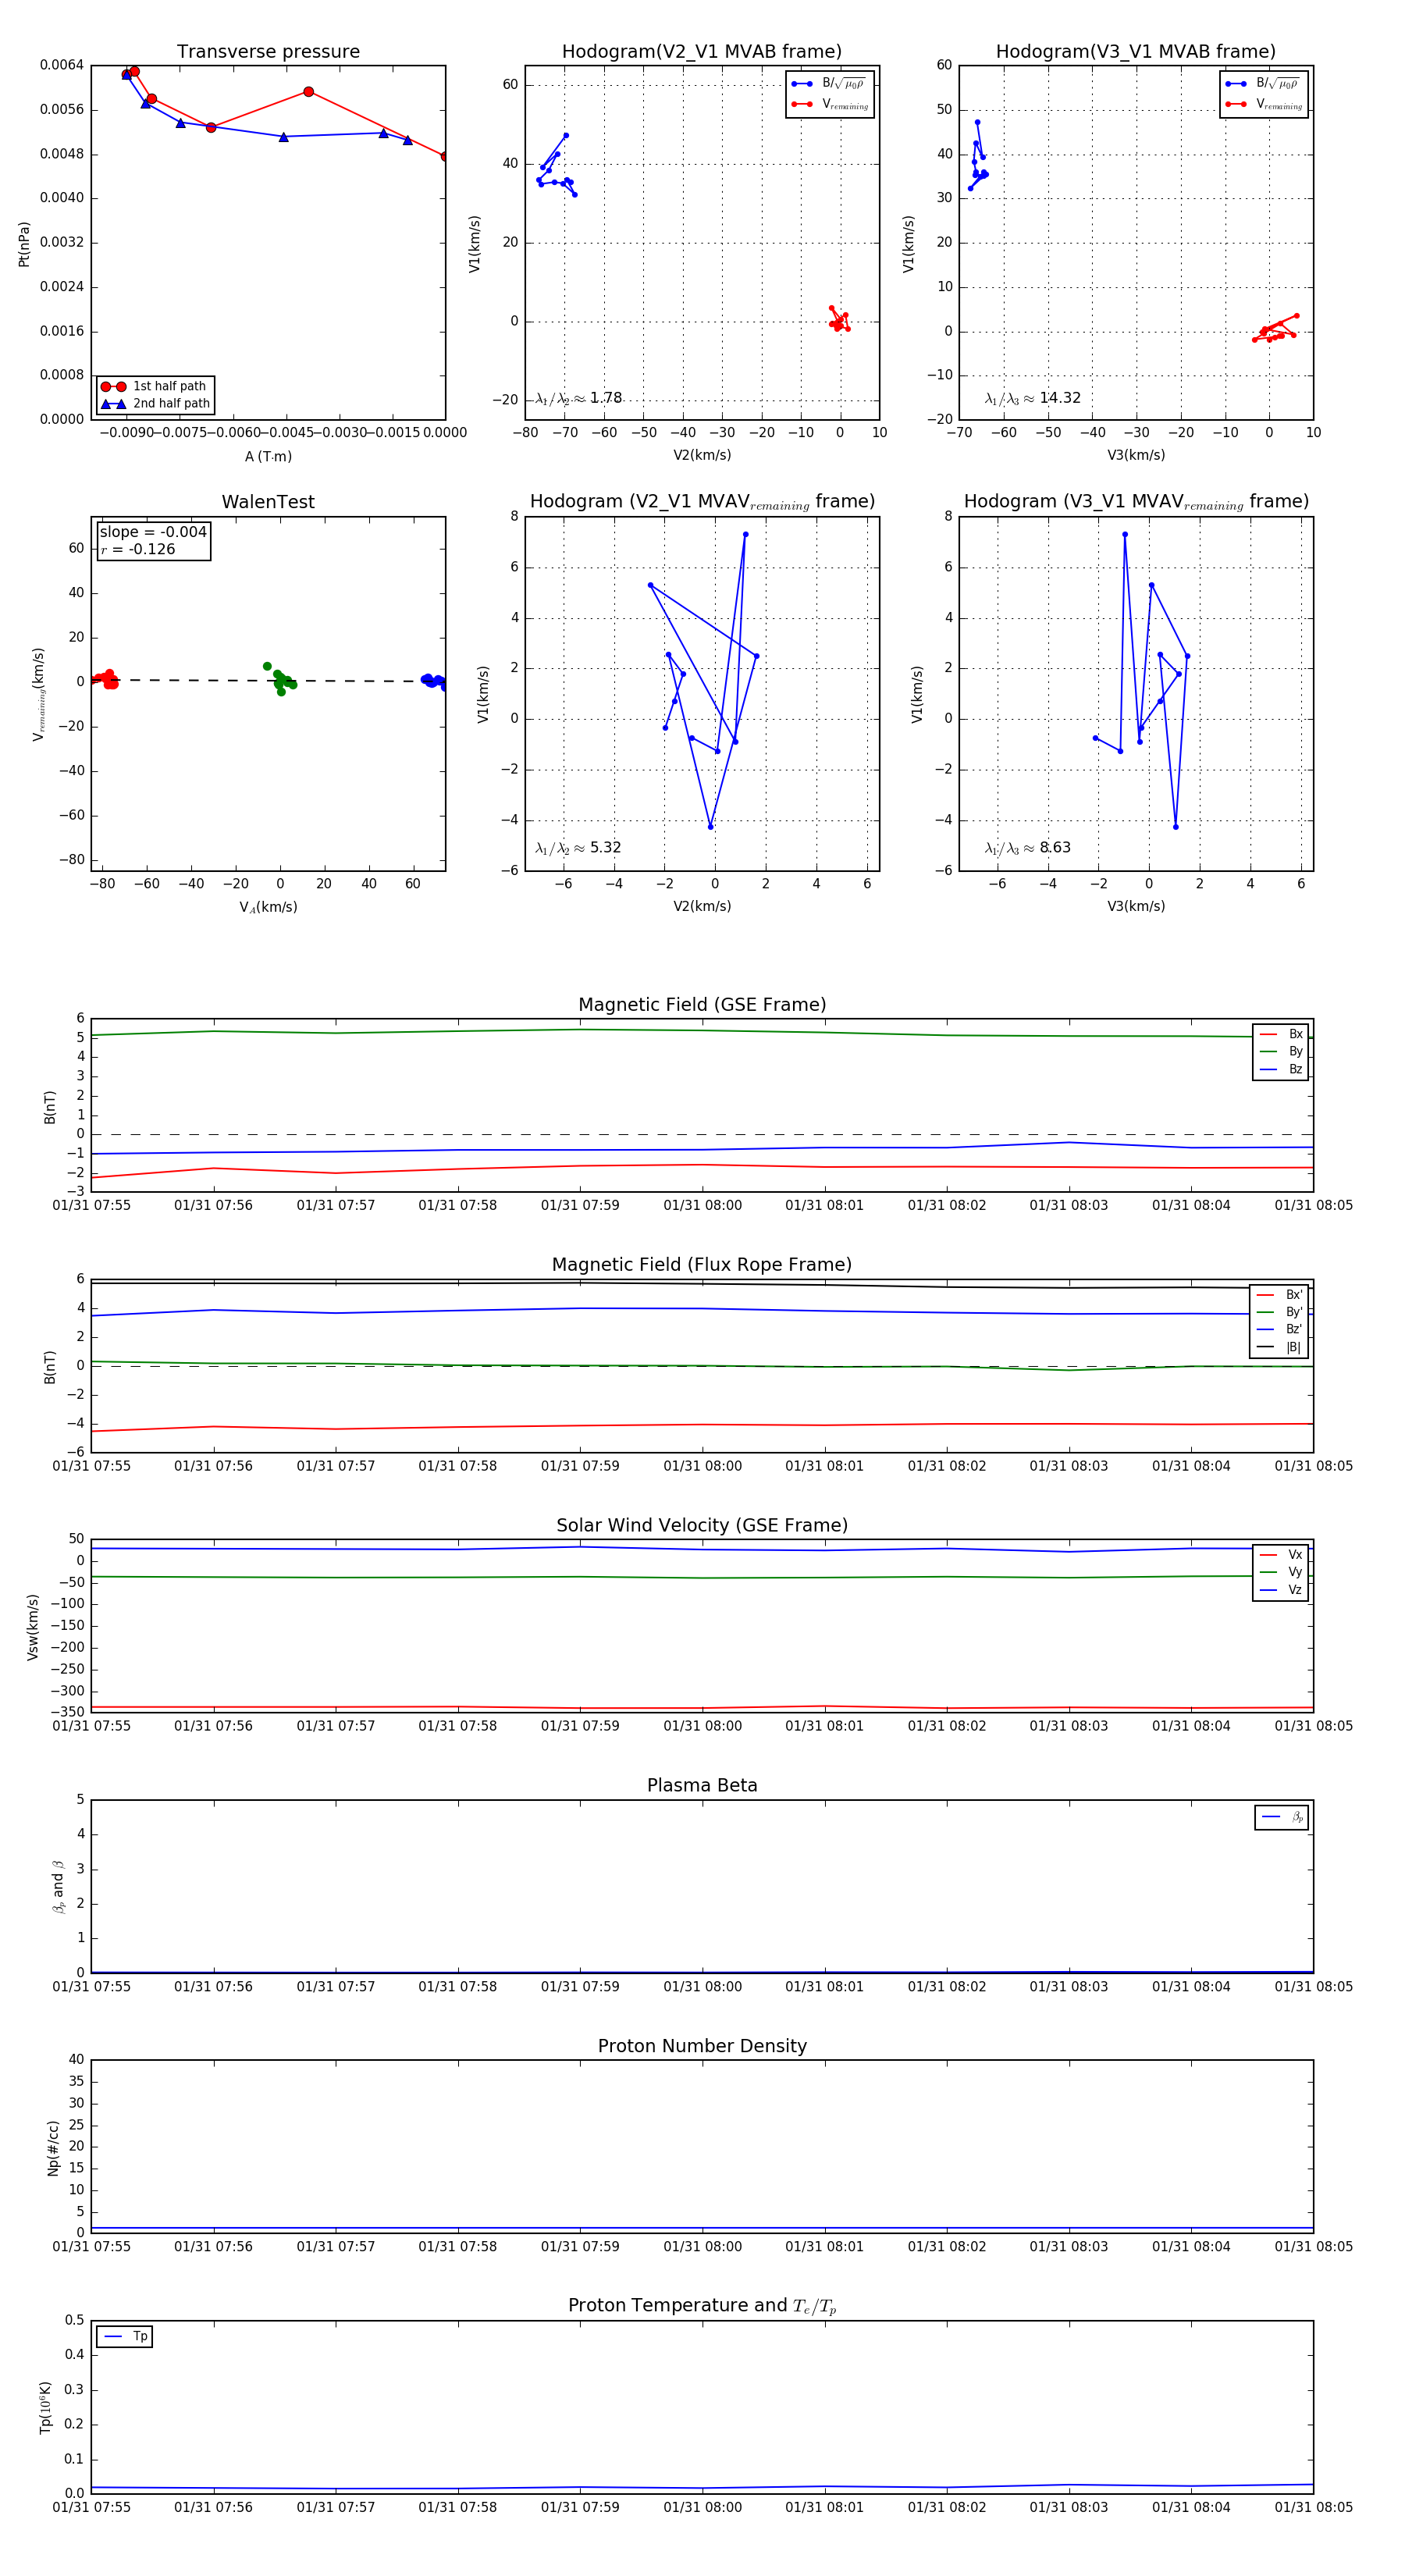Click the Hodogram V3_V1 MVAV remaining frame title

1136,502
